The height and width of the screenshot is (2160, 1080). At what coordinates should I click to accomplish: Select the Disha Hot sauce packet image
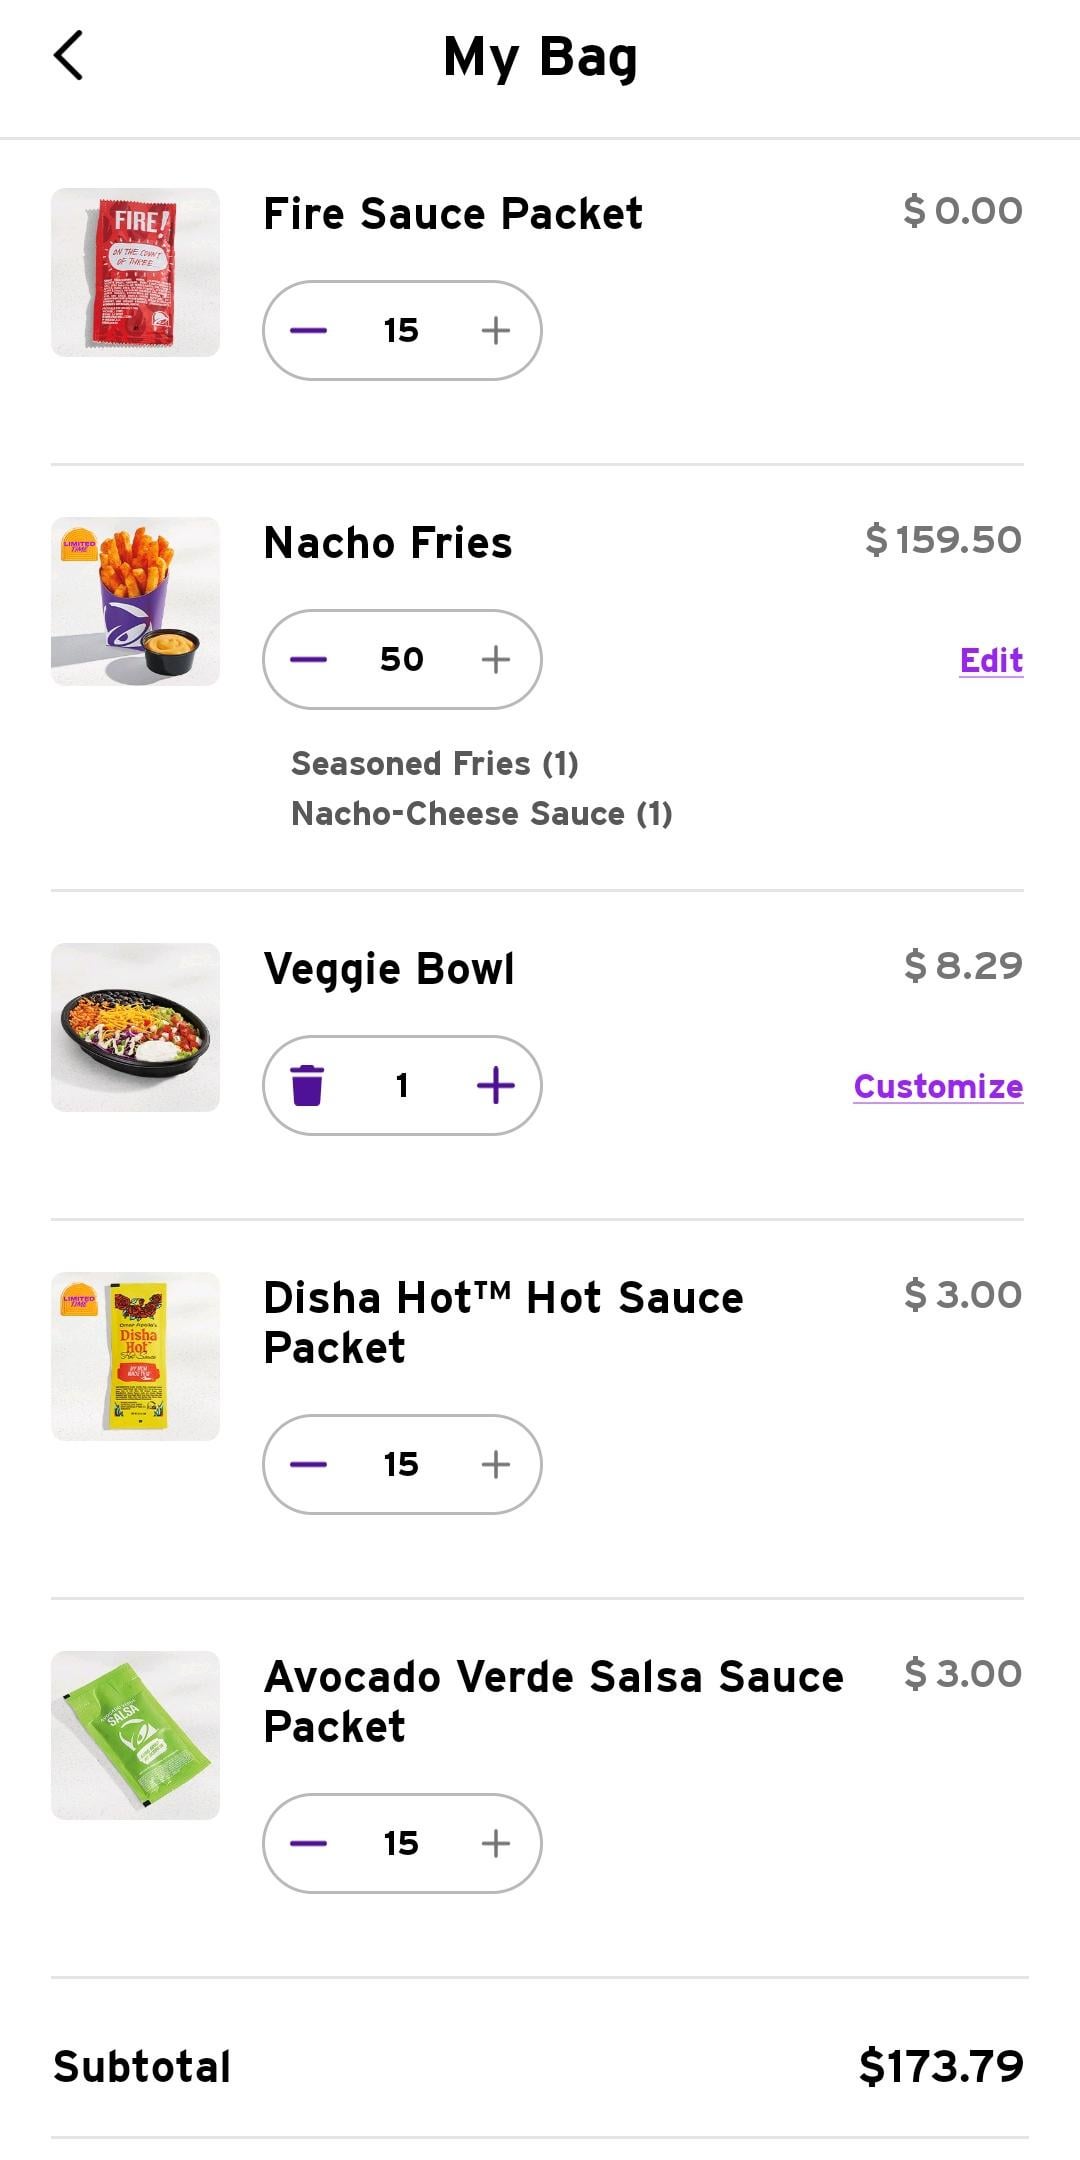point(135,1356)
